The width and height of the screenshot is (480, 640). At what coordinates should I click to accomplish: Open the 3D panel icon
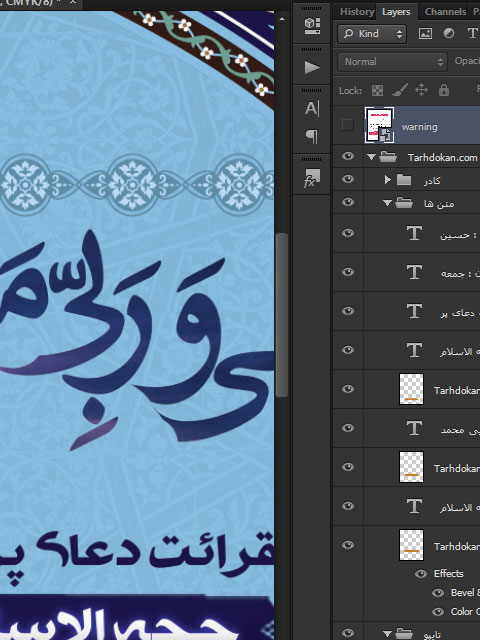pos(312,26)
